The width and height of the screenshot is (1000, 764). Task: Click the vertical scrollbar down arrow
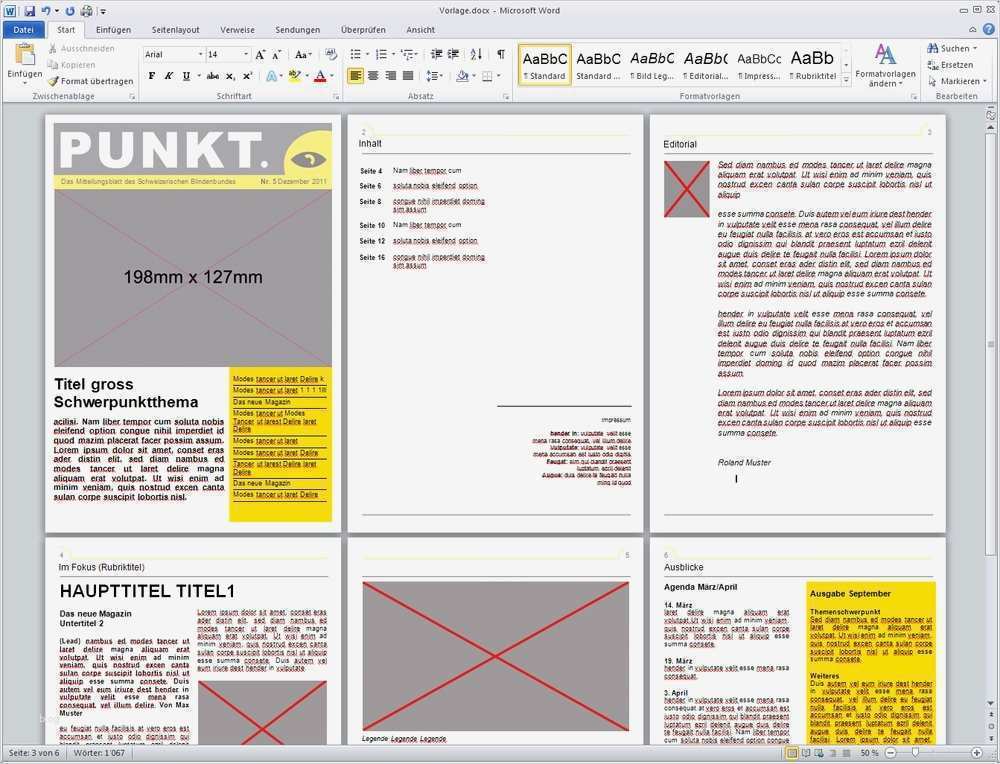(x=990, y=703)
